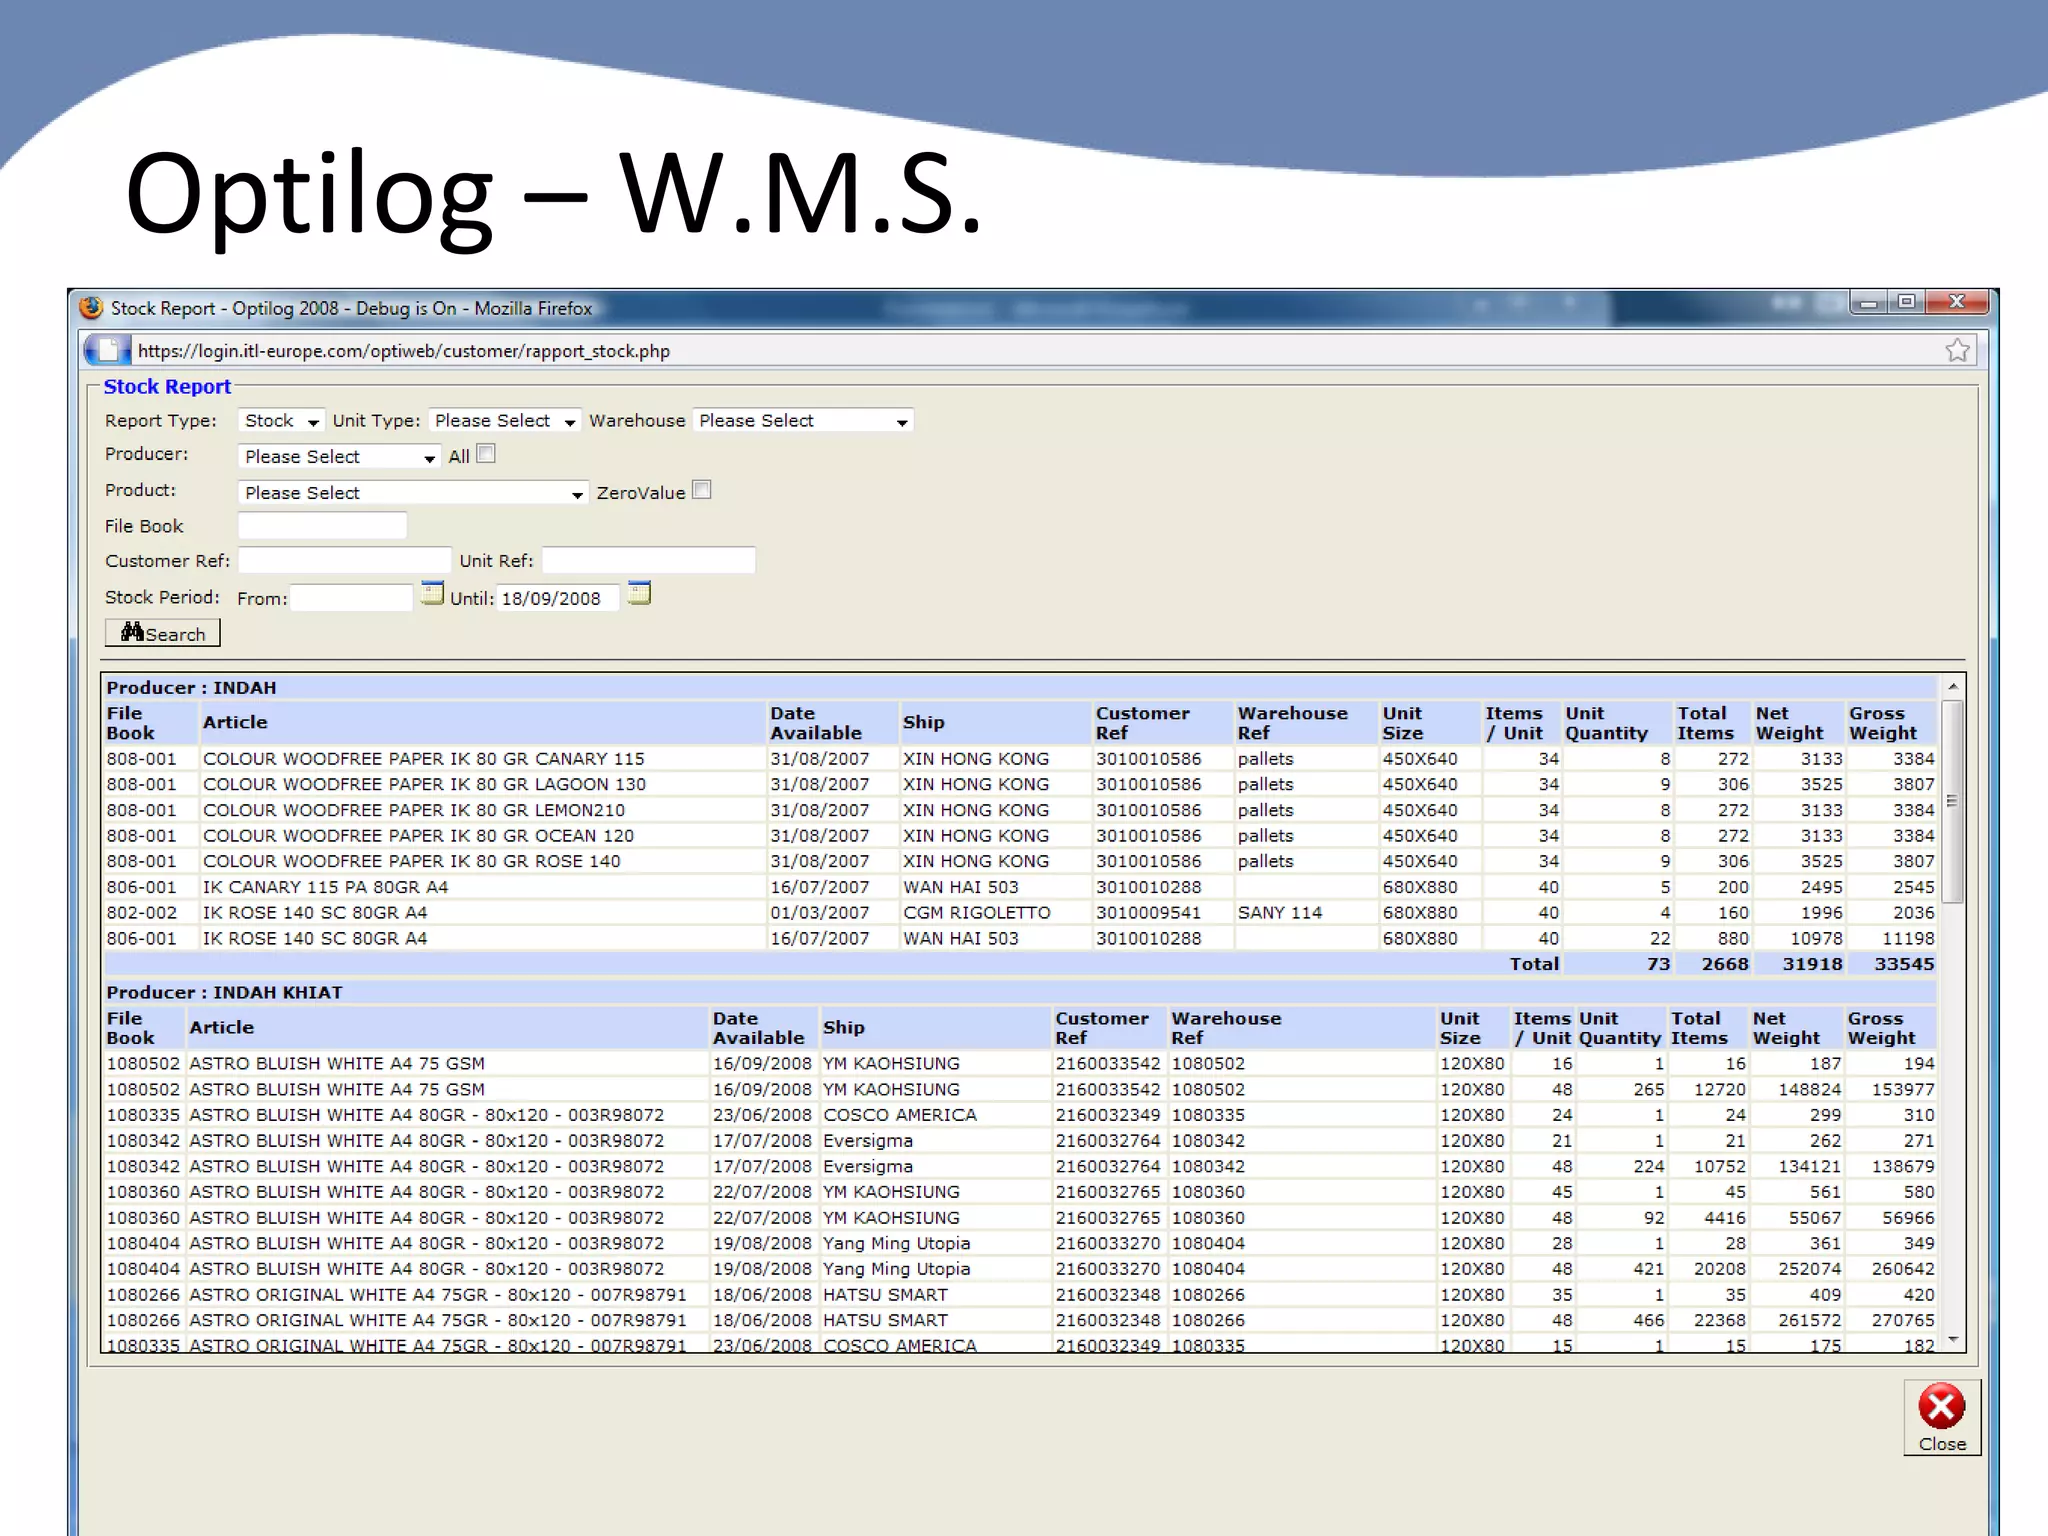This screenshot has width=2048, height=1536.
Task: Click the page icon beside URL
Action: [x=107, y=350]
